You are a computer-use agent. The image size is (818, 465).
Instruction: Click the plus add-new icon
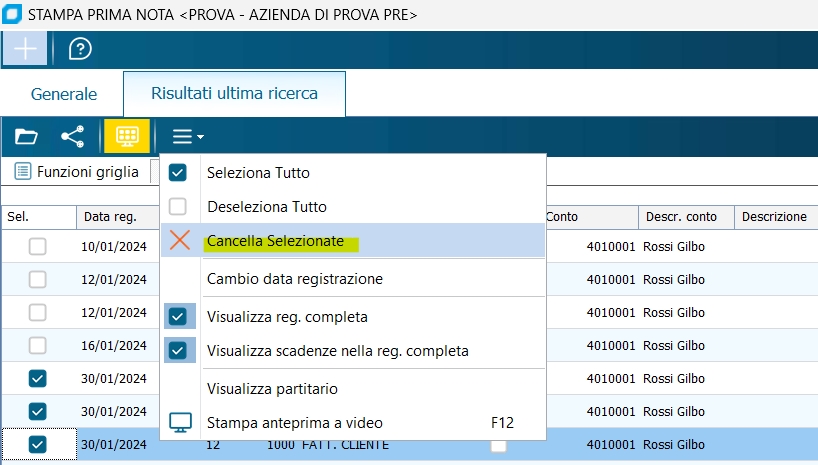25,48
